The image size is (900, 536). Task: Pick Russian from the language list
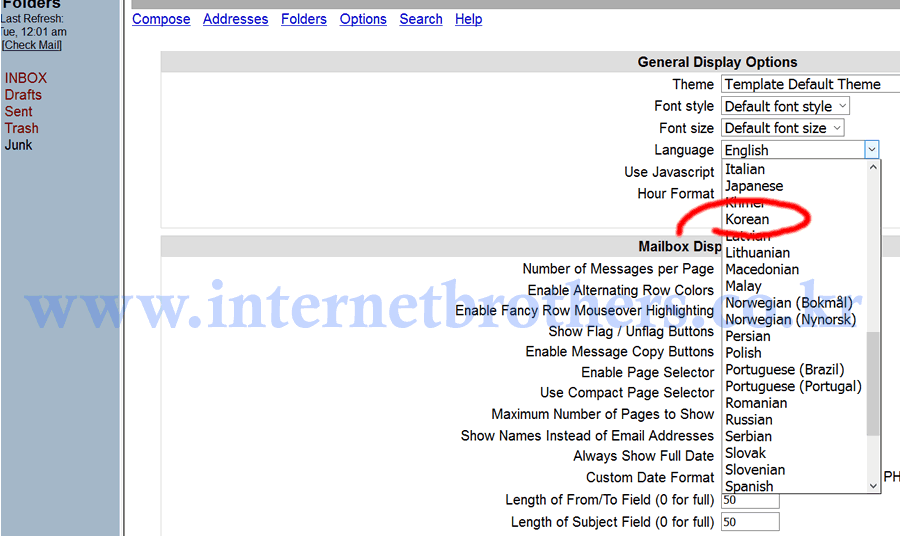[x=749, y=420]
